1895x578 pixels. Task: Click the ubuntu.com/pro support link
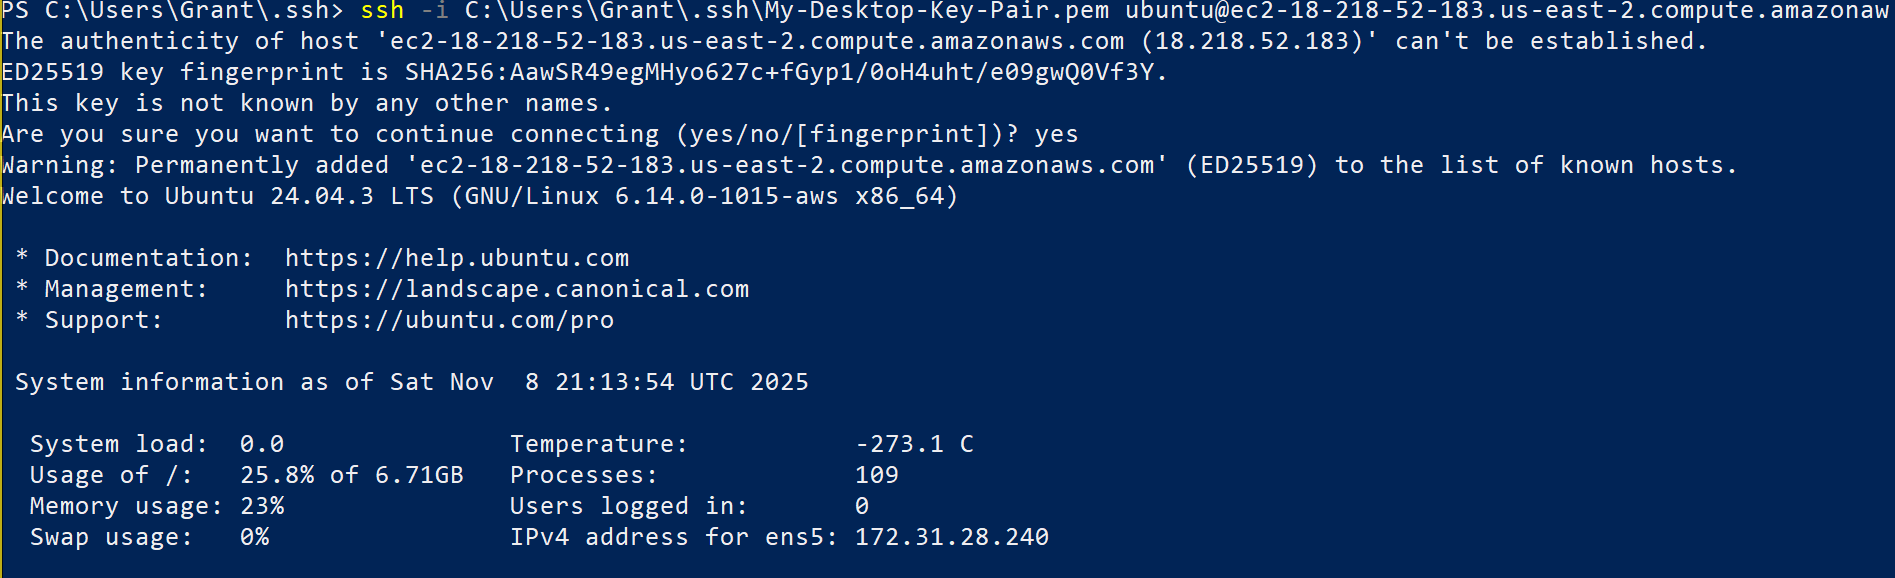(449, 320)
